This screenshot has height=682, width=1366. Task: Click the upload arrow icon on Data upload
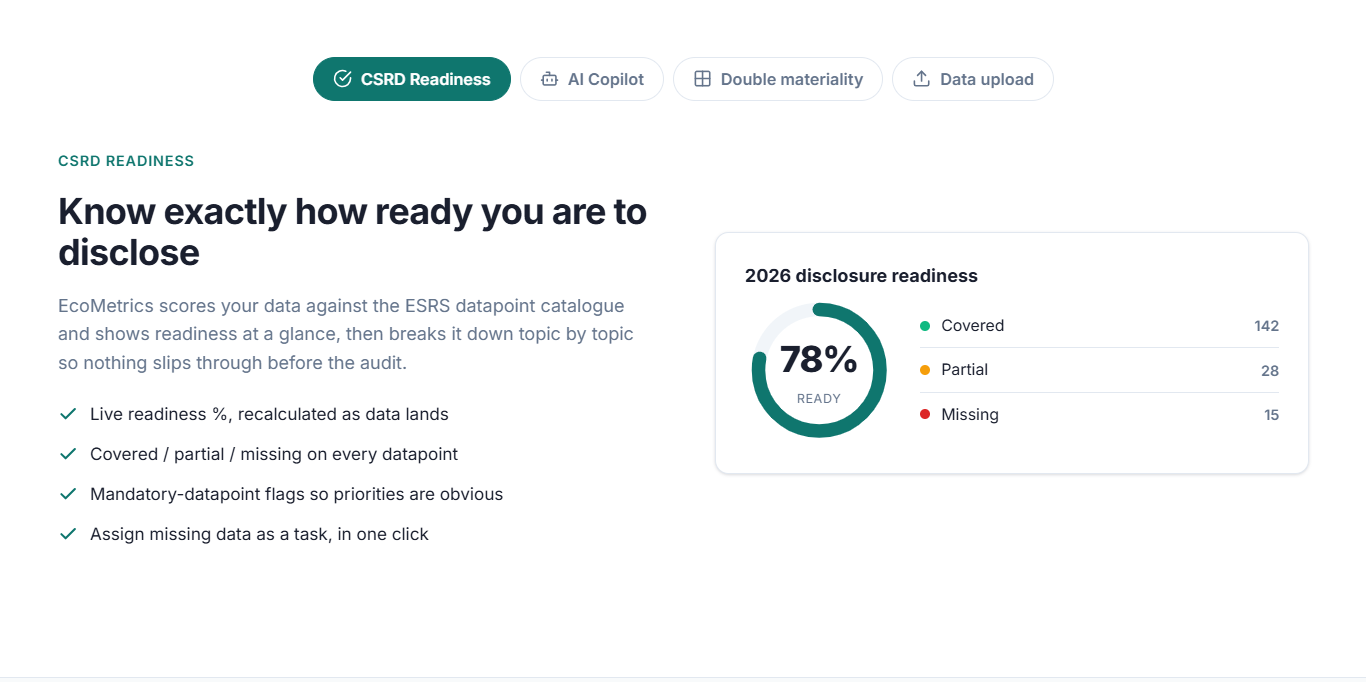(922, 79)
